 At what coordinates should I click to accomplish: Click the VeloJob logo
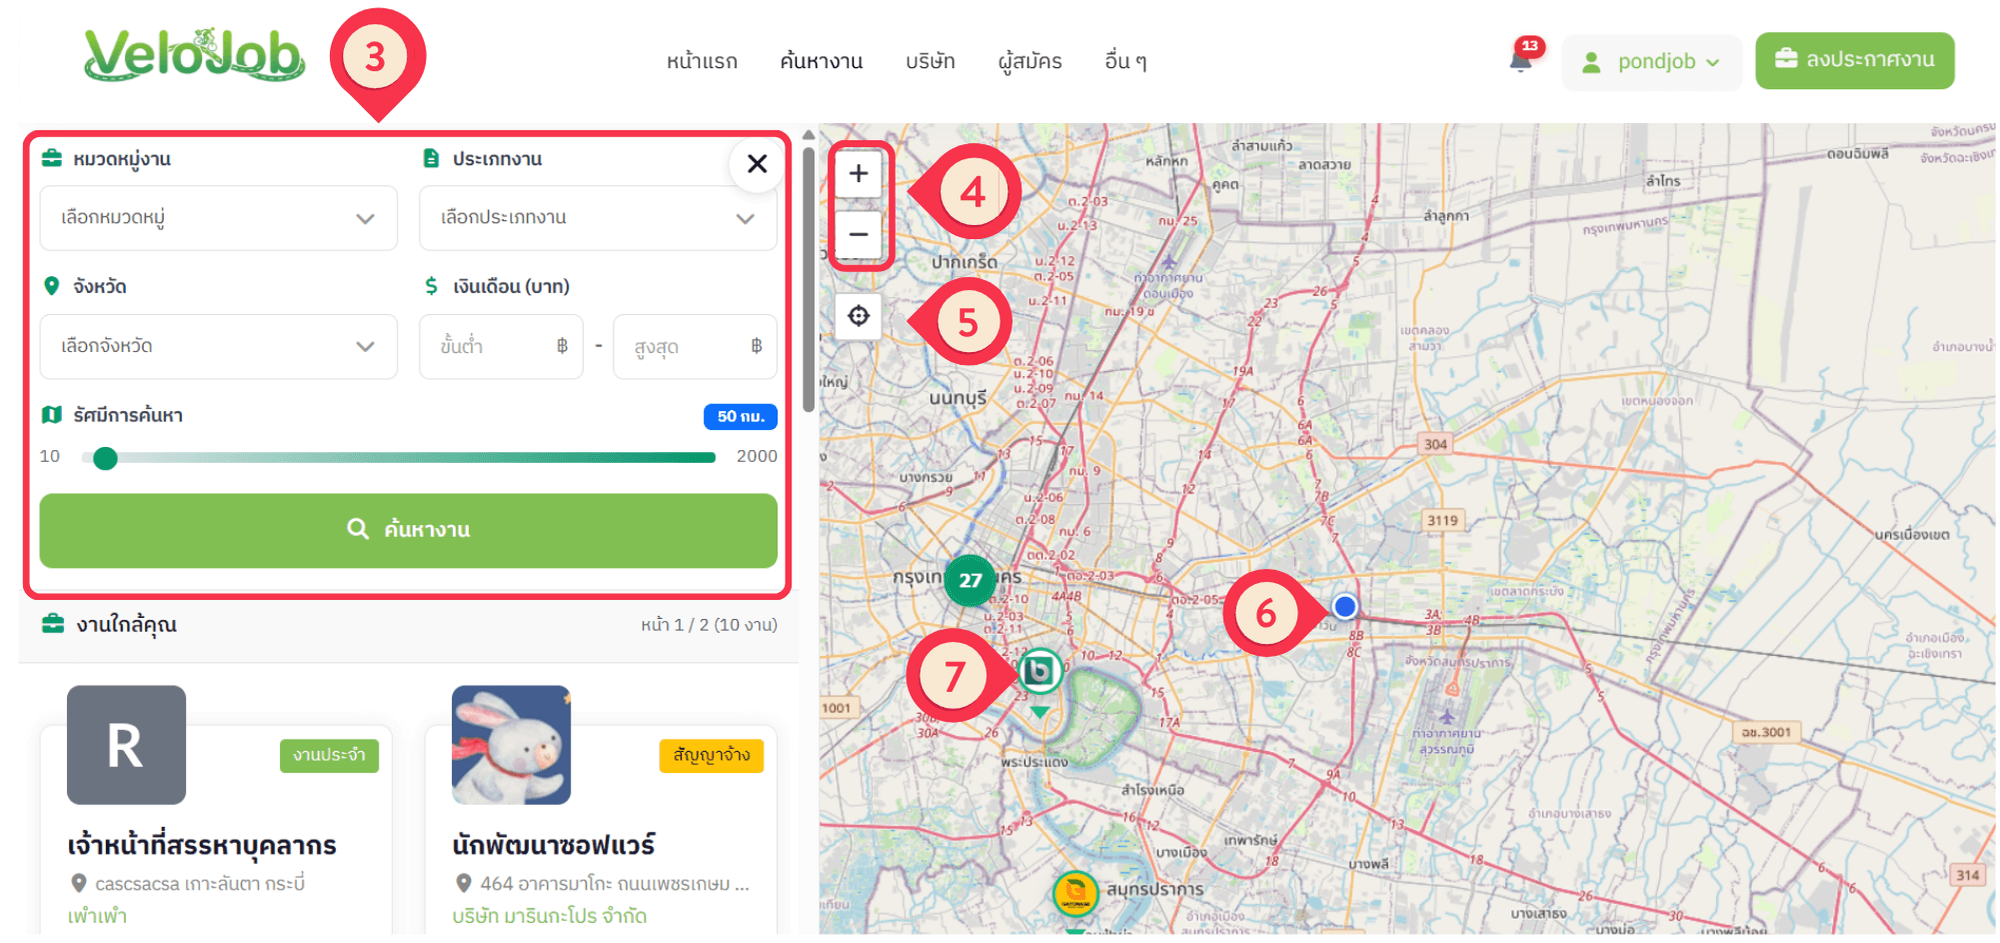(195, 56)
